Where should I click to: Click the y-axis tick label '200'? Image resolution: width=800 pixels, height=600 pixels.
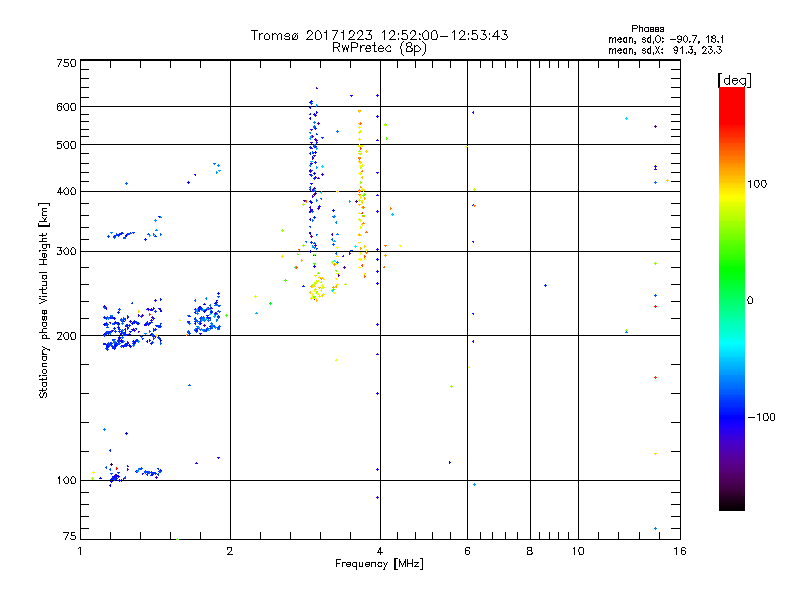pyautogui.click(x=66, y=336)
